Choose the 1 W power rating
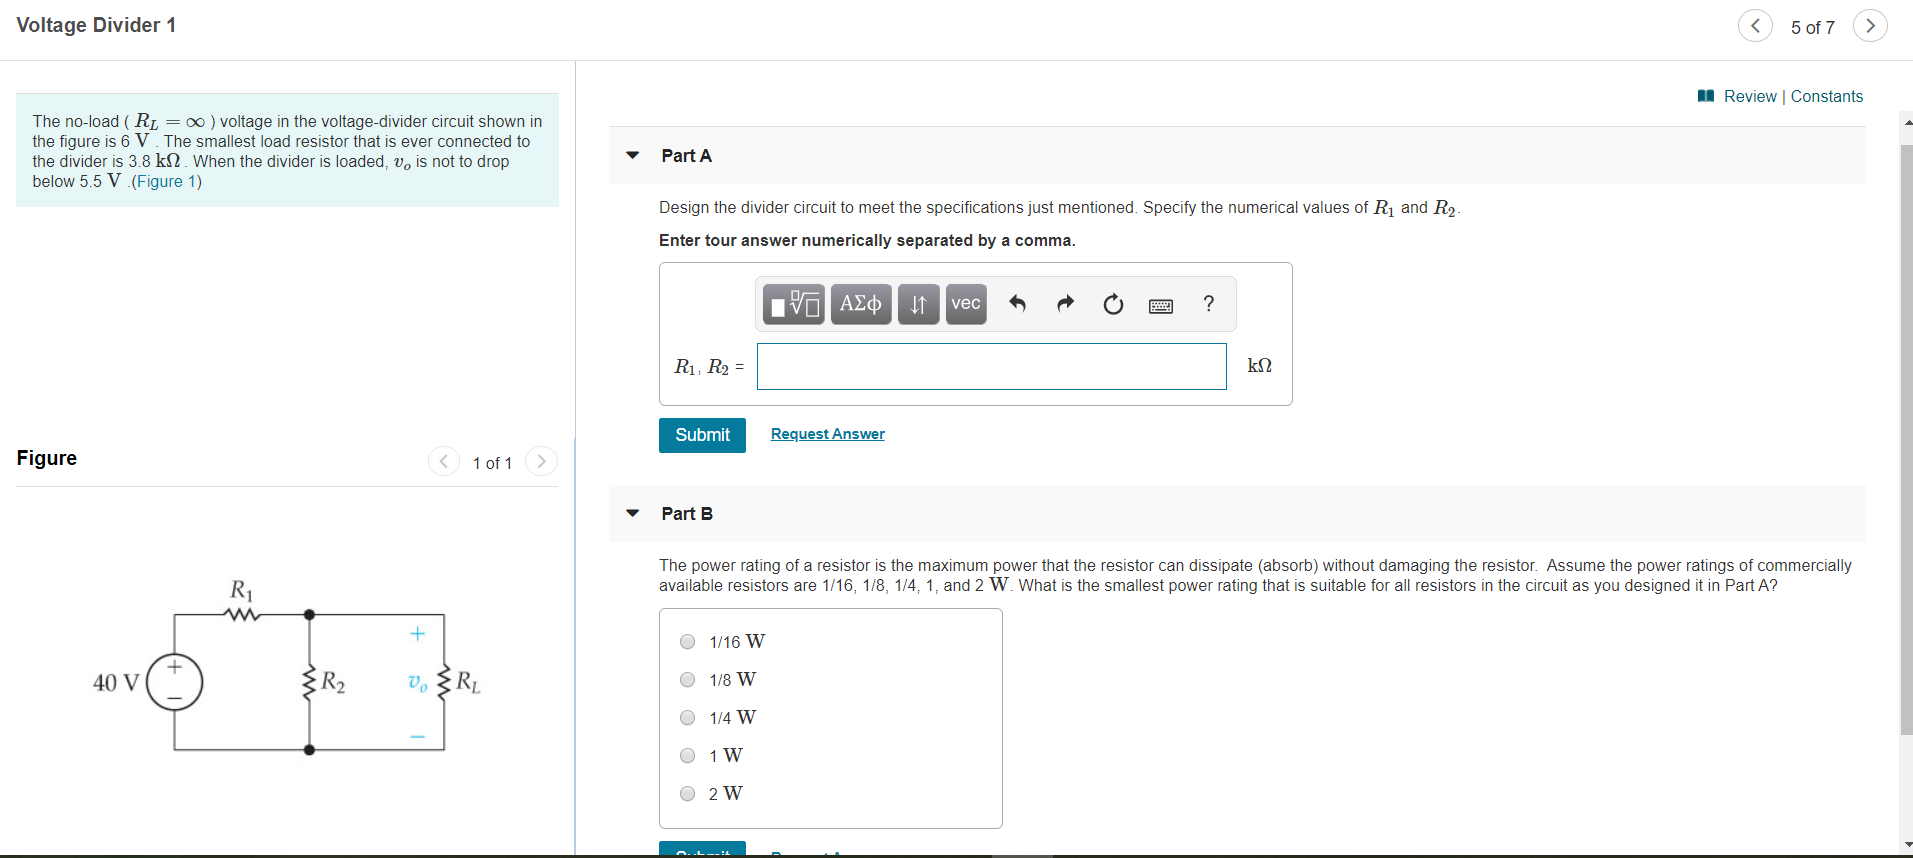1913x858 pixels. (688, 756)
